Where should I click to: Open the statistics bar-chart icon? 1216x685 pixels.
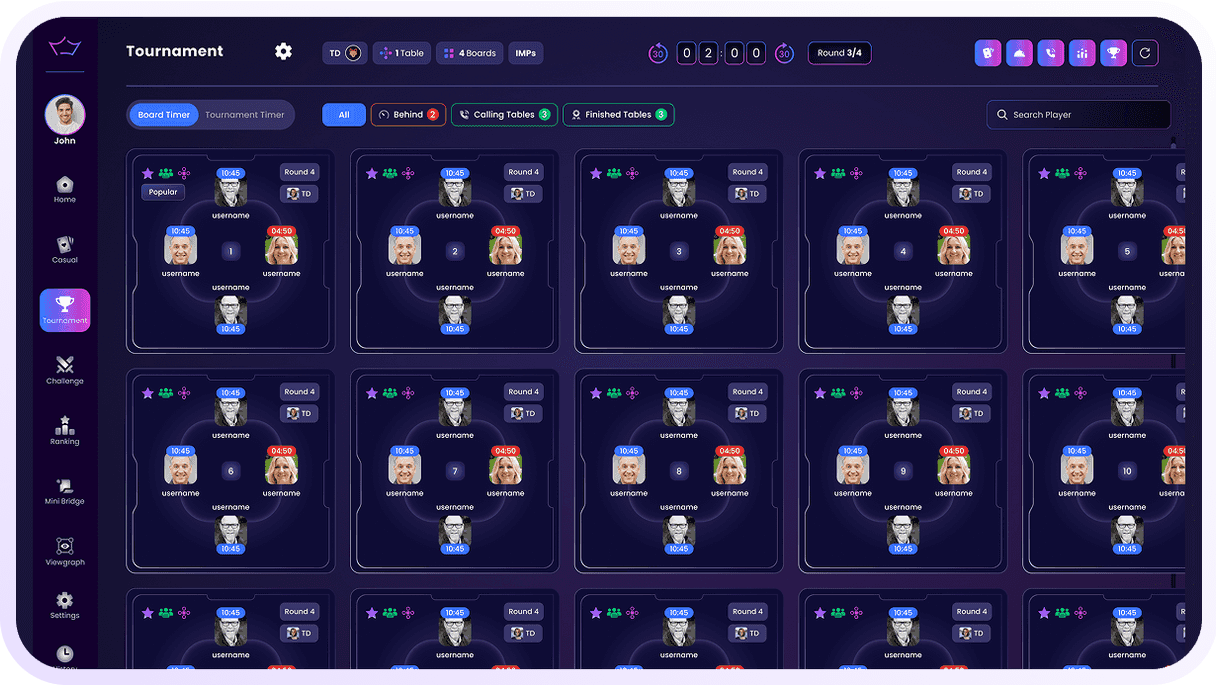1081,52
